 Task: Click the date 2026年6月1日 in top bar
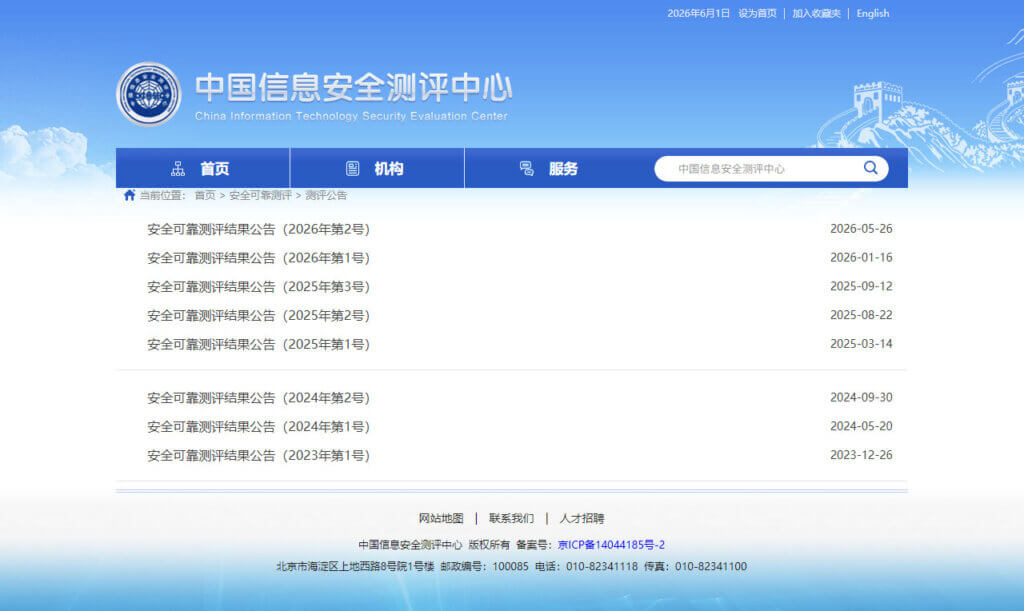coord(698,13)
